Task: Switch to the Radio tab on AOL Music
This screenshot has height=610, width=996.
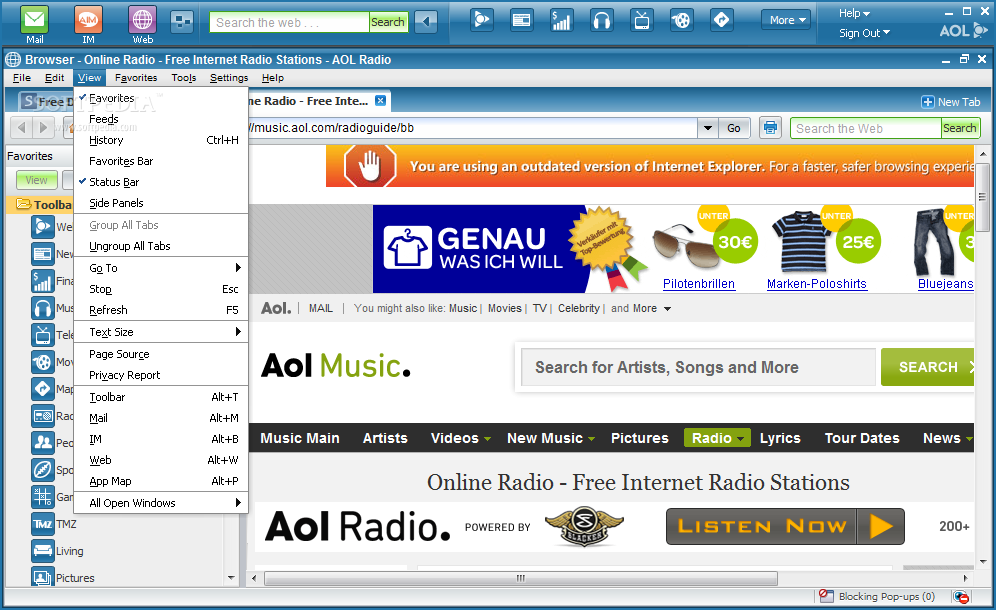Action: (x=716, y=438)
